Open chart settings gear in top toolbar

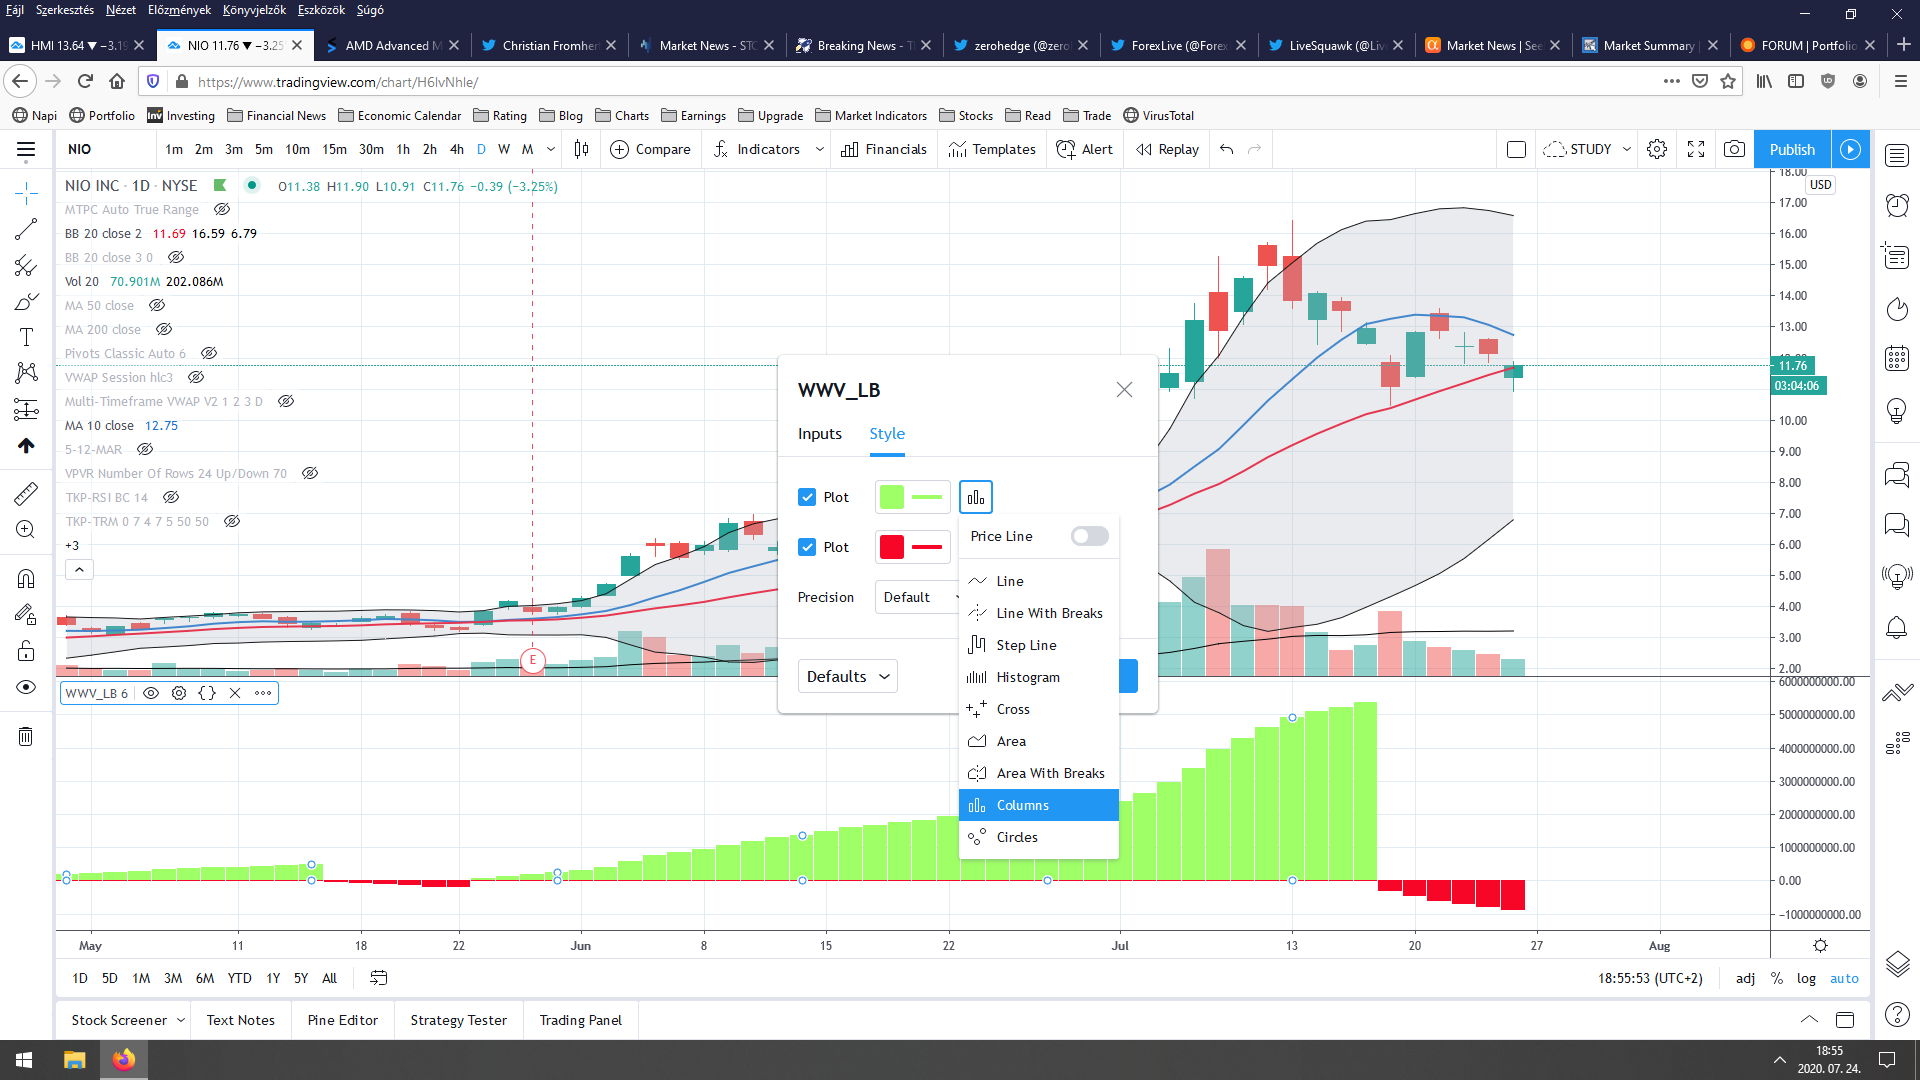pos(1657,149)
